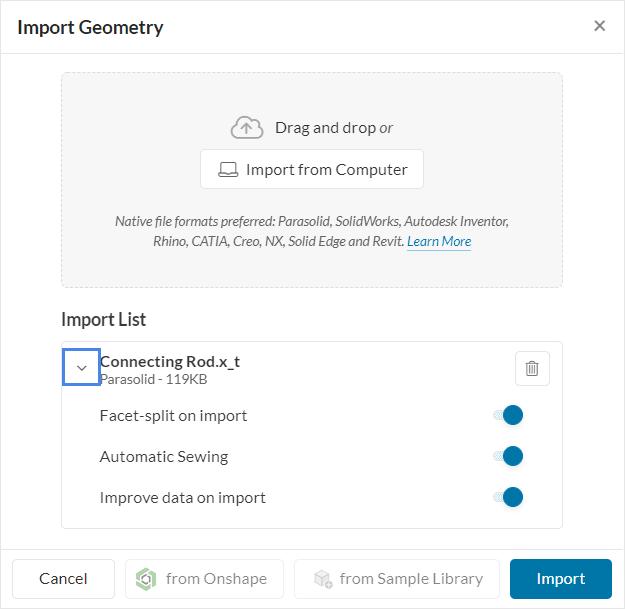The image size is (625, 609).
Task: Confirm with the blue Import button
Action: [x=560, y=579]
